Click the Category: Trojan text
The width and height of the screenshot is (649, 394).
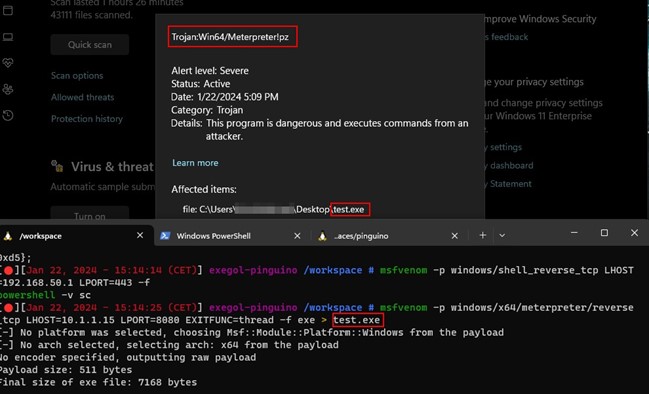click(207, 110)
